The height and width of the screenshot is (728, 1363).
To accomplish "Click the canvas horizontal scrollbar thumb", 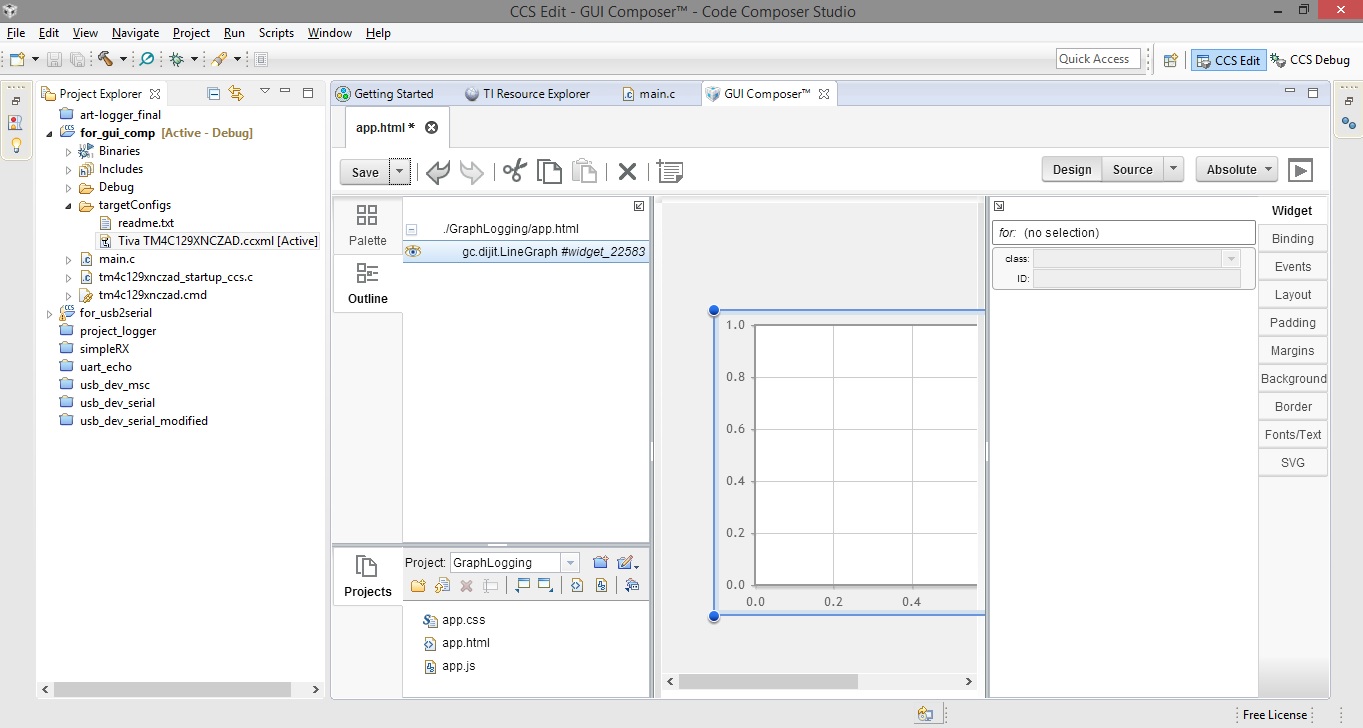I will pos(768,682).
